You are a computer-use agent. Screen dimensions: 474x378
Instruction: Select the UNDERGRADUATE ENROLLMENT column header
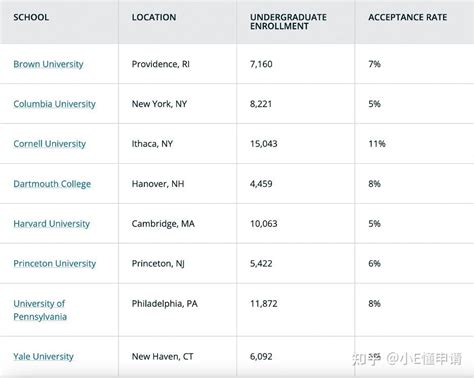click(x=288, y=22)
